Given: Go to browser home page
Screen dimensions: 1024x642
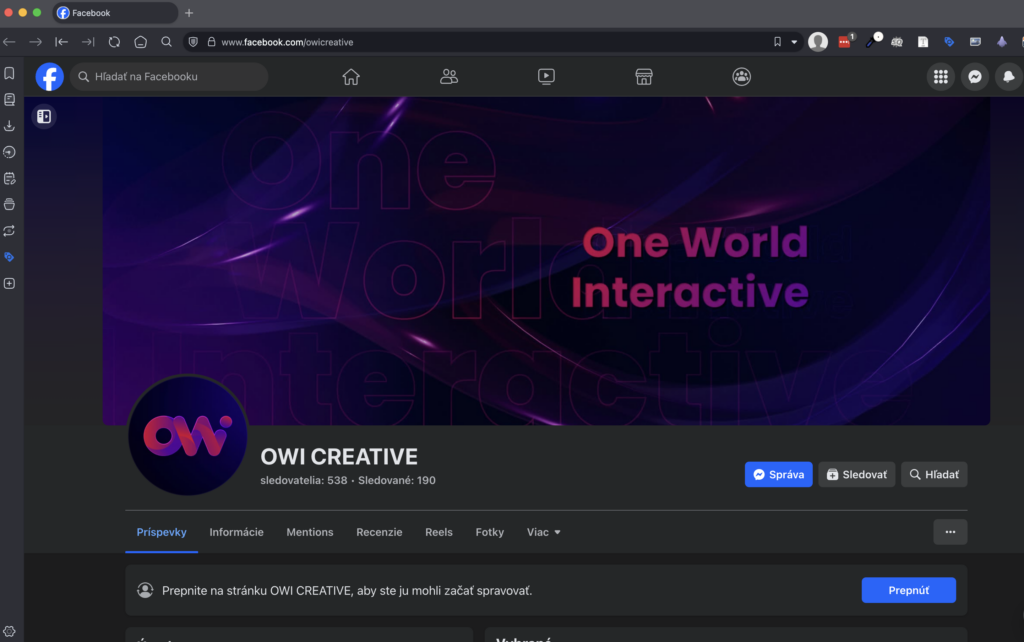Looking at the screenshot, I should pyautogui.click(x=140, y=42).
